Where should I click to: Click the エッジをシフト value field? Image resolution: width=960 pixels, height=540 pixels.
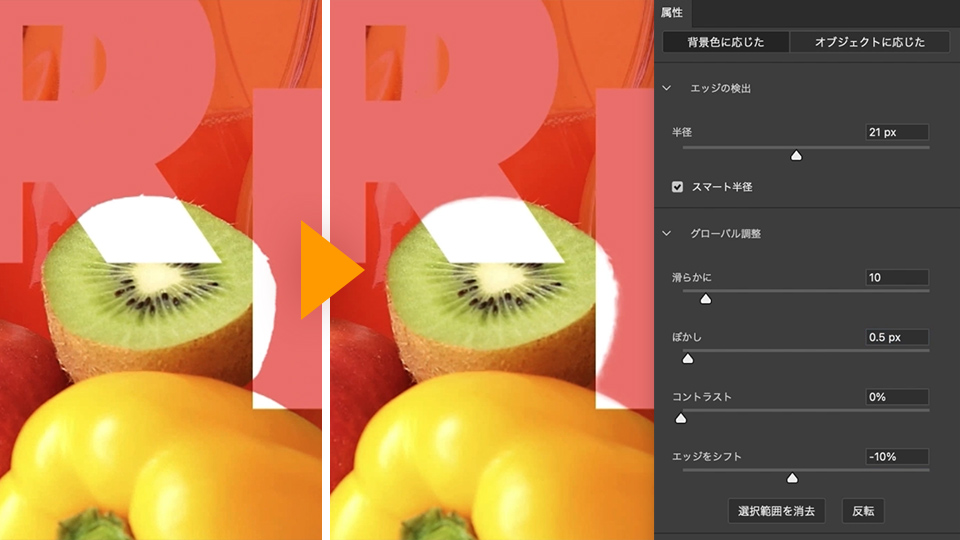click(897, 457)
